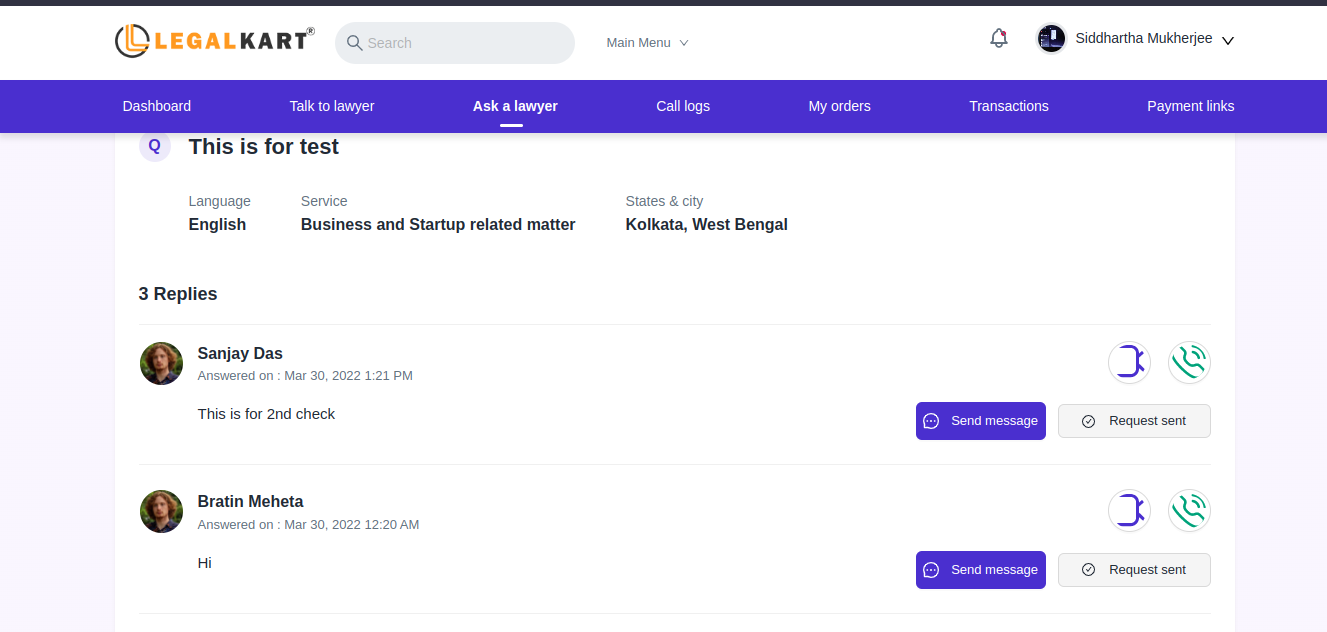View the Transactions tab
The image size is (1327, 632).
(1008, 106)
